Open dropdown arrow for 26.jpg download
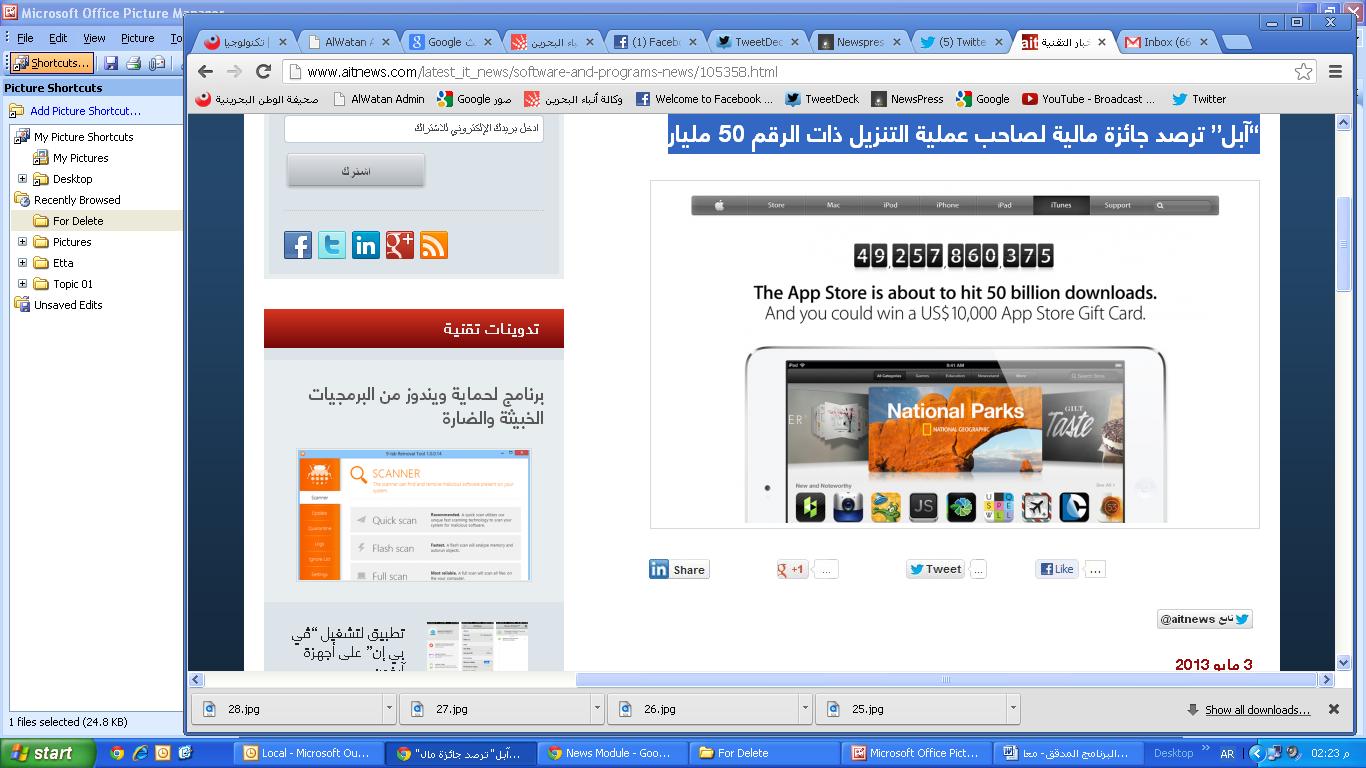This screenshot has width=1366, height=768. (x=805, y=709)
